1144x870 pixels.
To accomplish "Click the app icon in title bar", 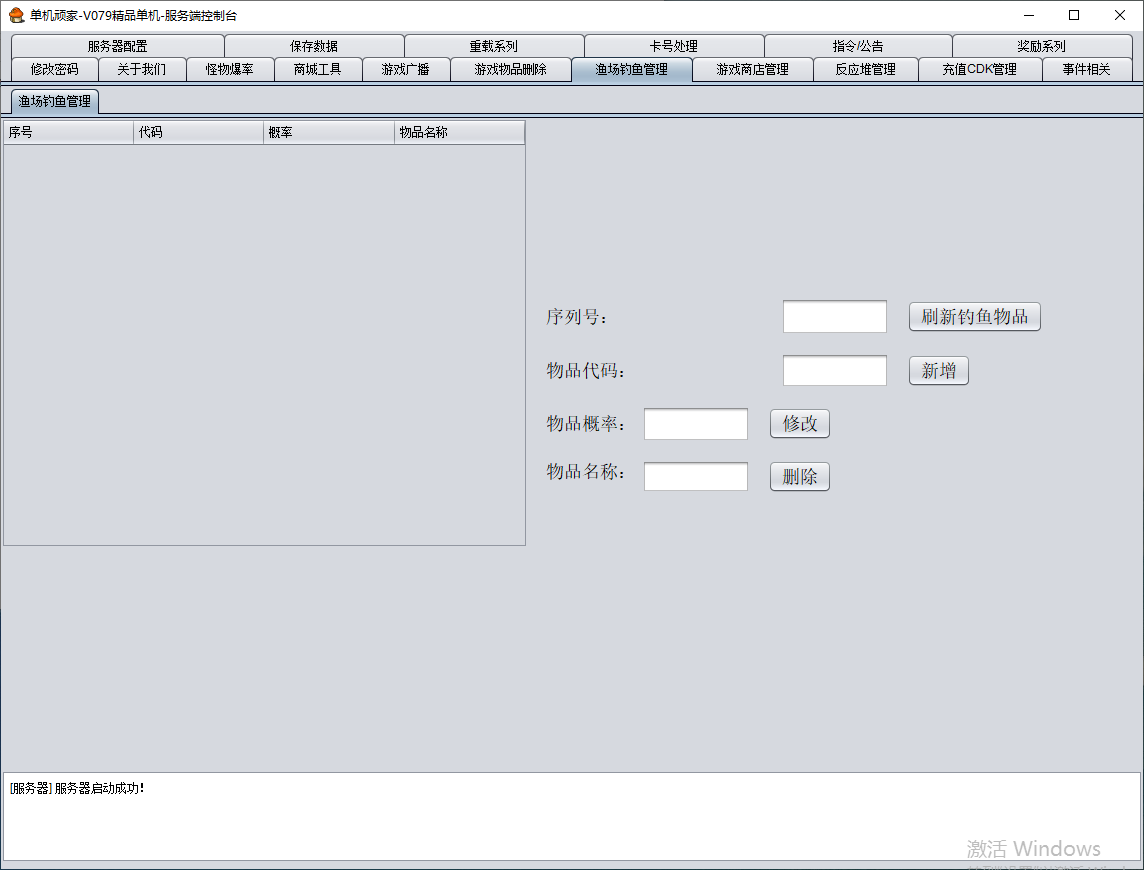I will pyautogui.click(x=16, y=15).
